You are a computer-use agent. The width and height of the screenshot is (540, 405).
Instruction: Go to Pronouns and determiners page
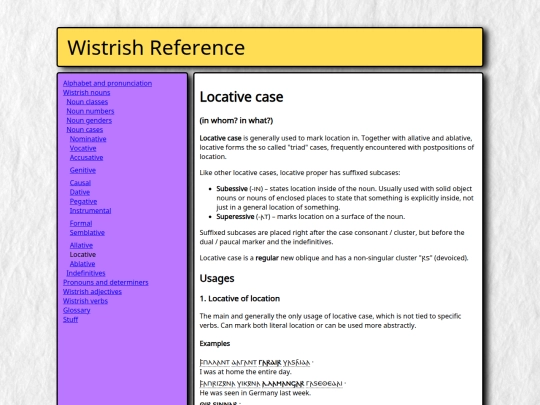pyautogui.click(x=106, y=283)
